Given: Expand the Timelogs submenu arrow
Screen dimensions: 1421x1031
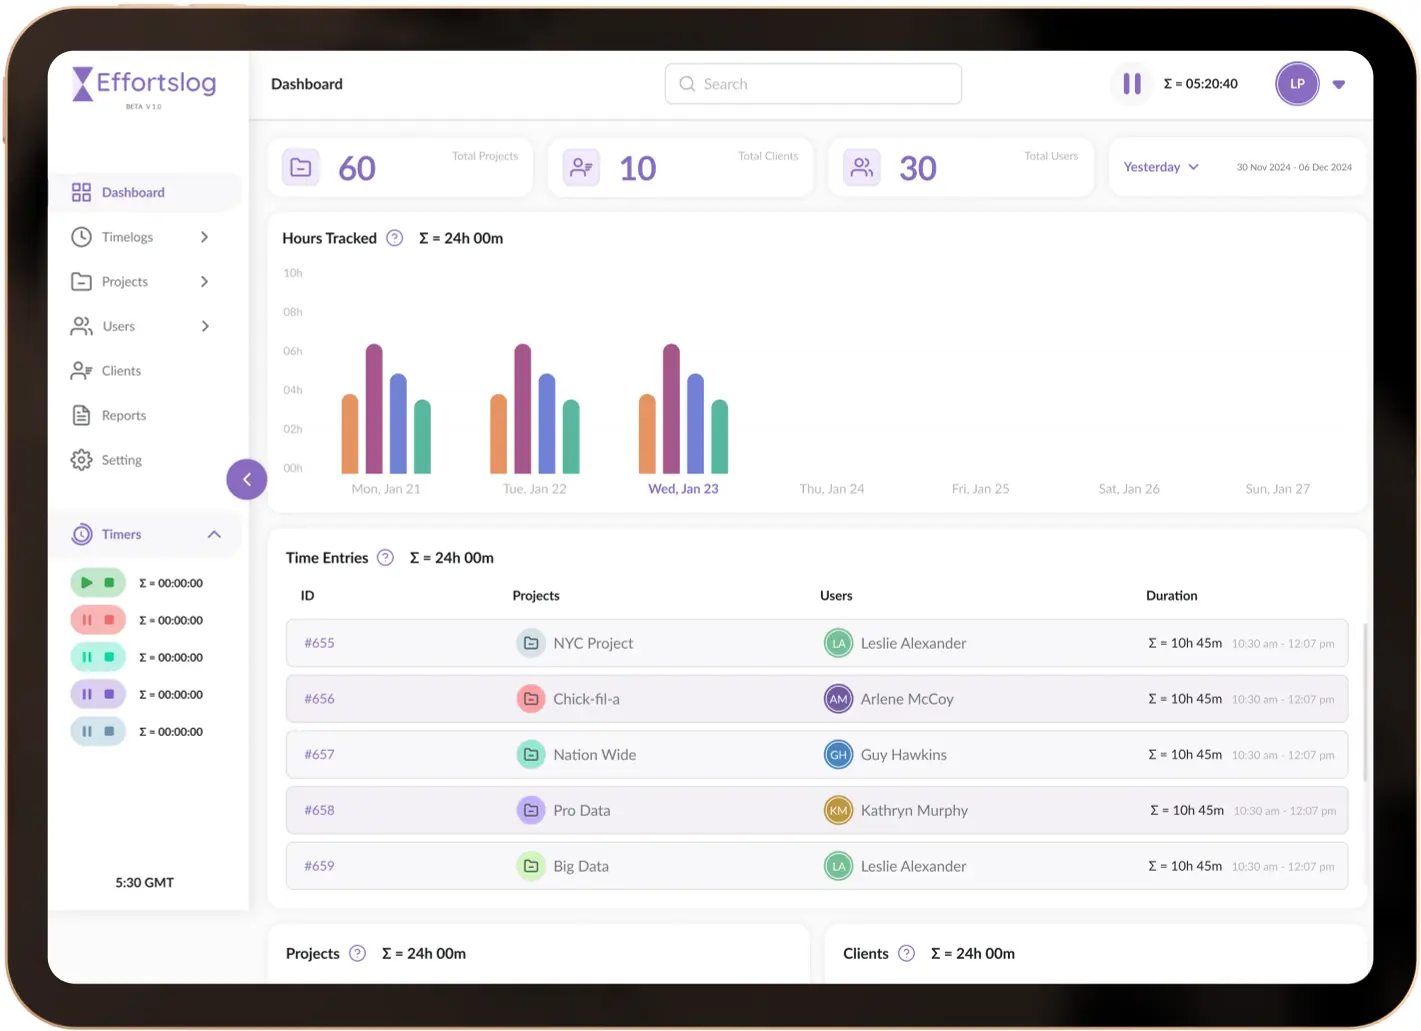Looking at the screenshot, I should click(x=205, y=237).
